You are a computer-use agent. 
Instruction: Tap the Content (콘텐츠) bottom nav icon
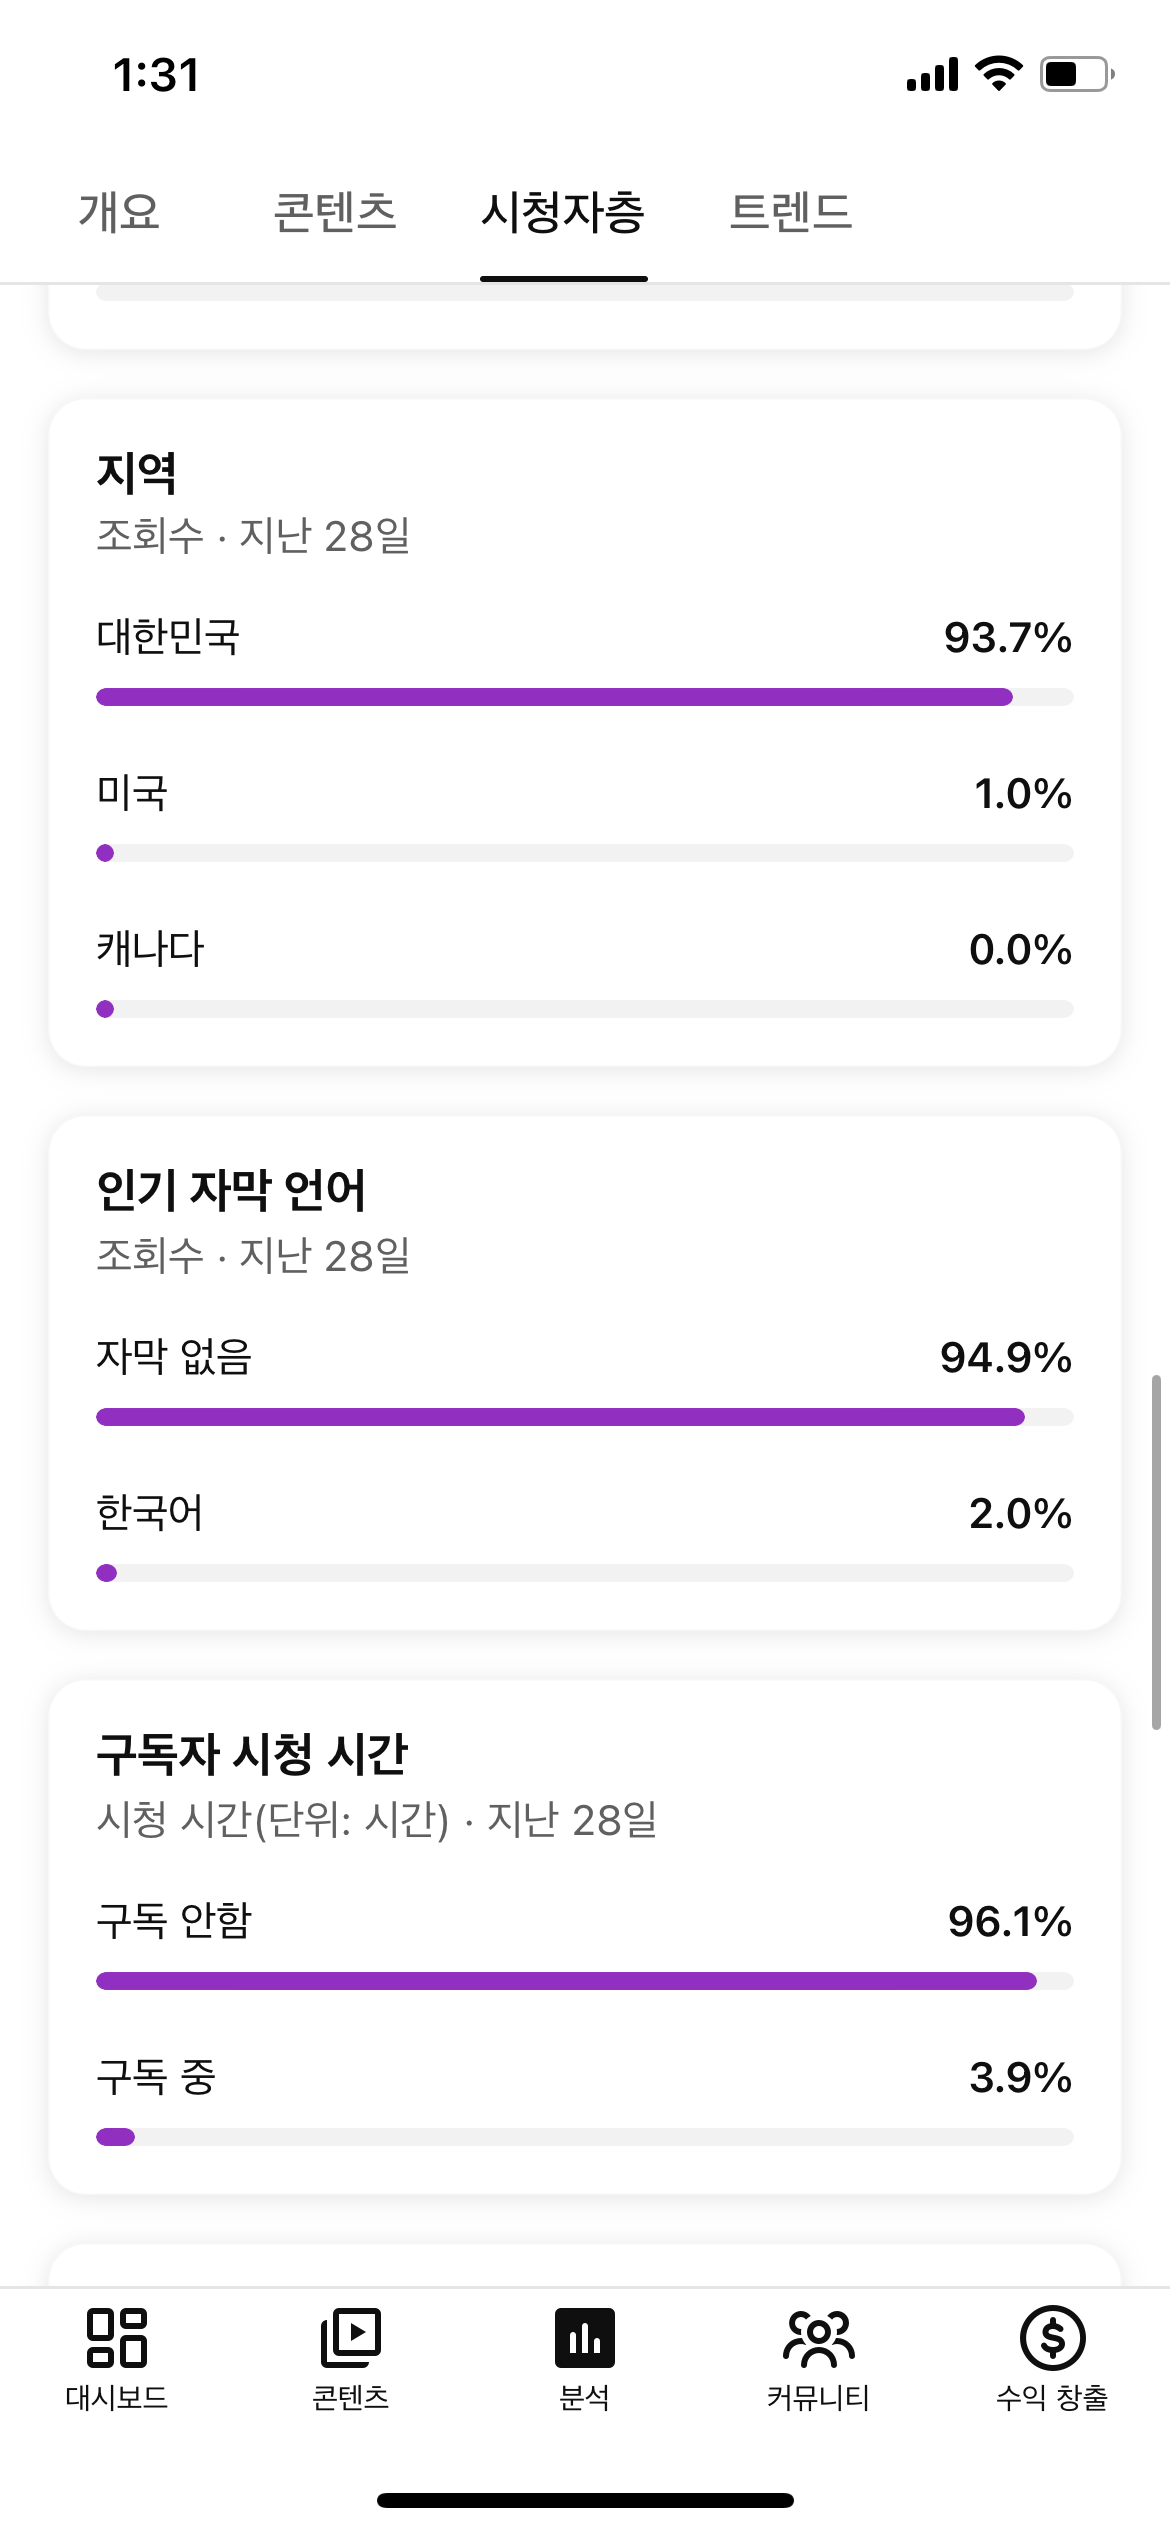point(350,2338)
